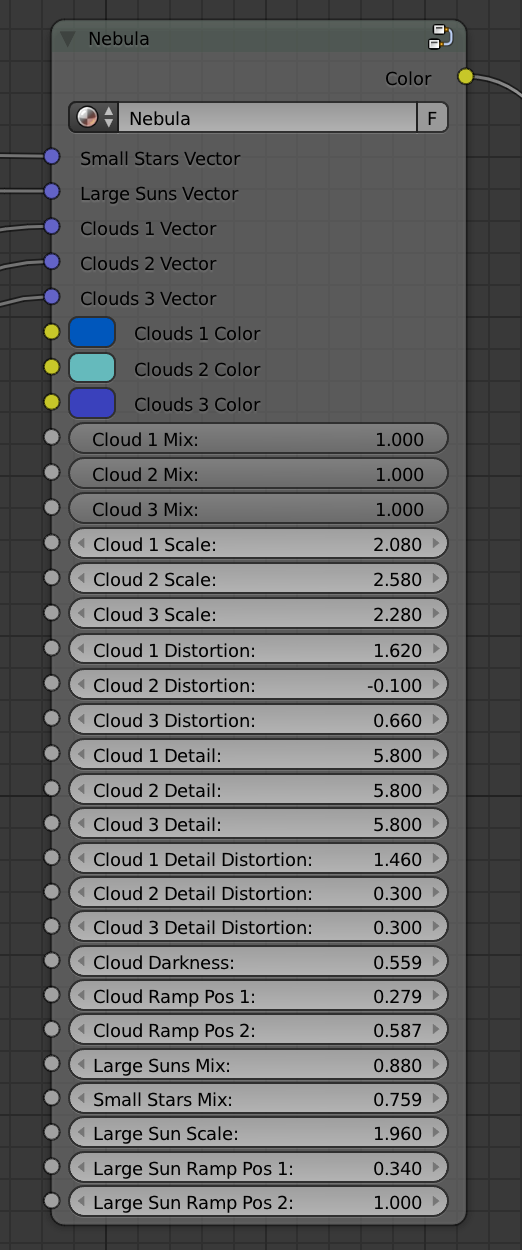
Task: Click the Cloud 1 Mix slider
Action: click(258, 439)
